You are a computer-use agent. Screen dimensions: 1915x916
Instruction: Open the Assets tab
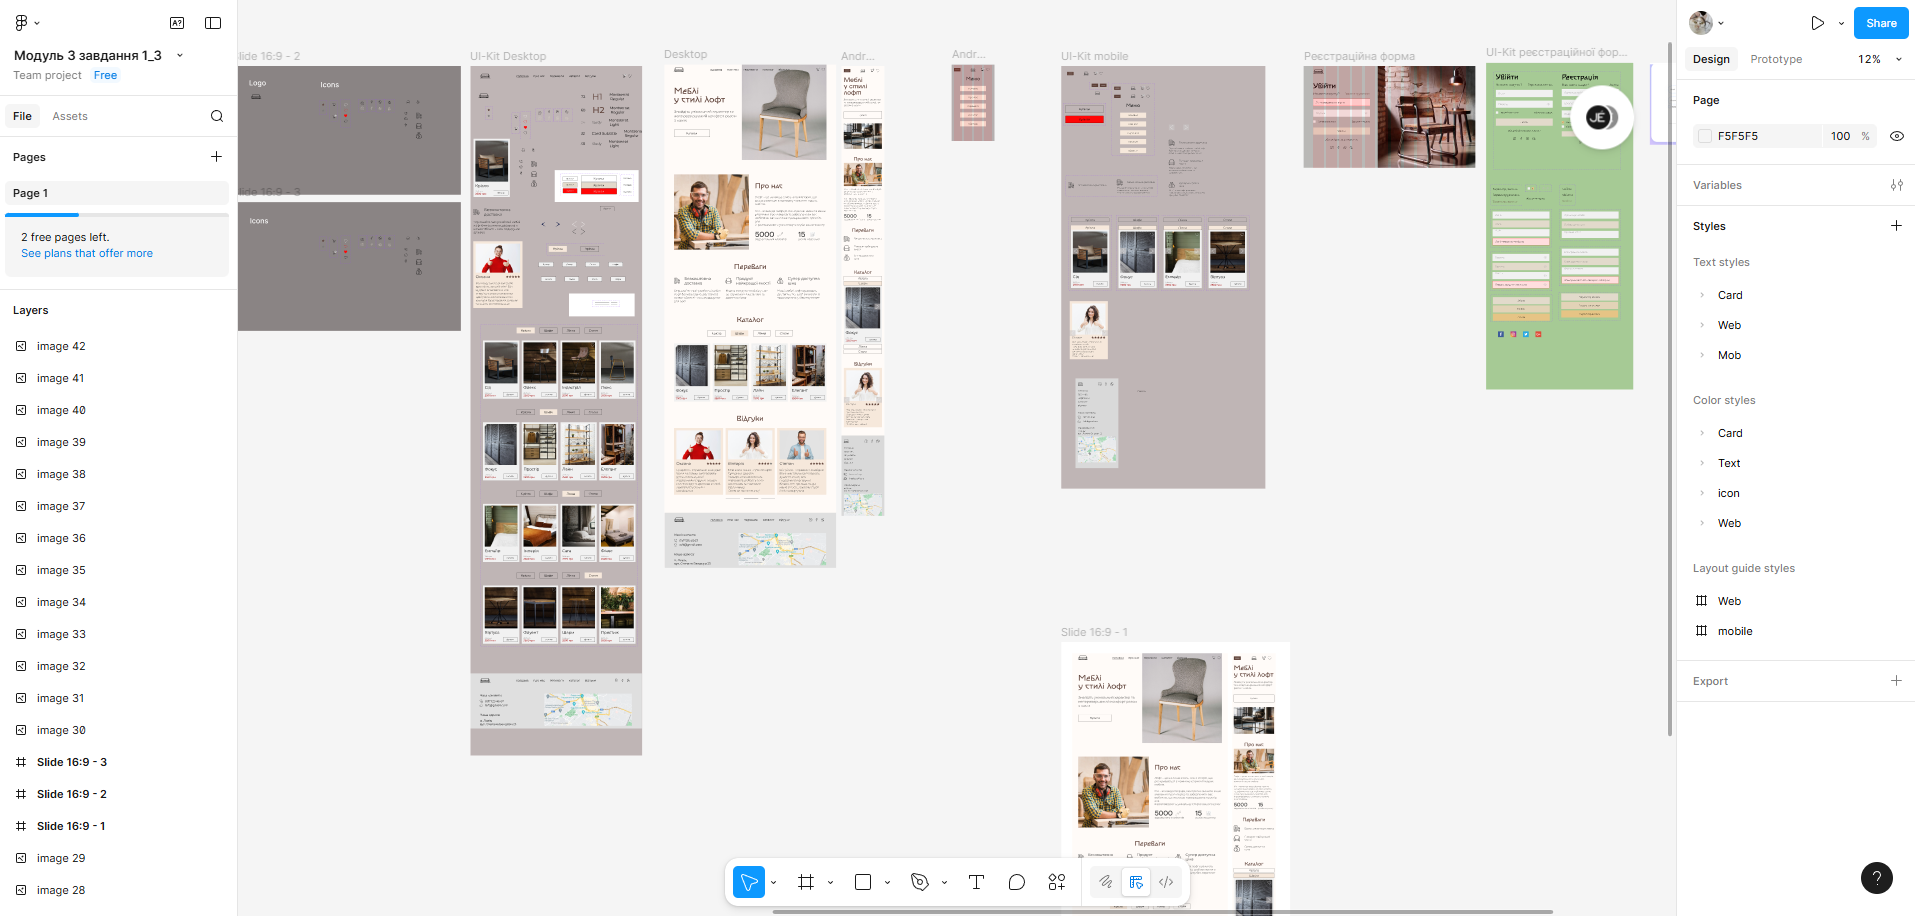click(70, 116)
